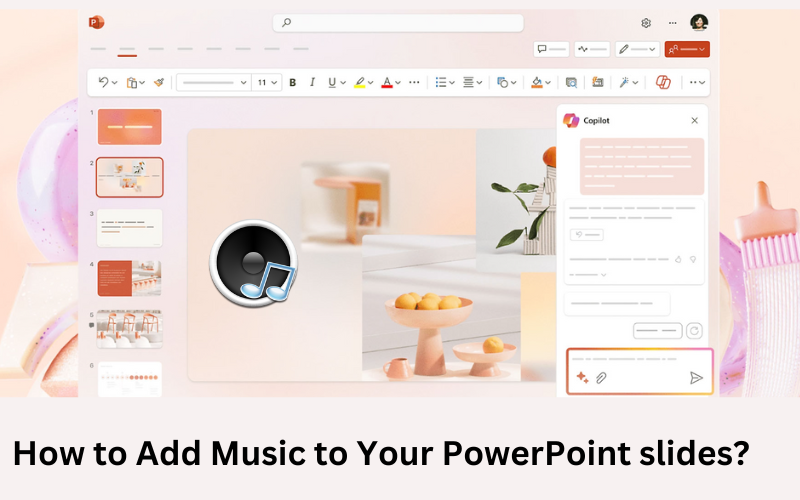Select slide 1 thumbnail
Screen dimensions: 800x500
pyautogui.click(x=130, y=127)
